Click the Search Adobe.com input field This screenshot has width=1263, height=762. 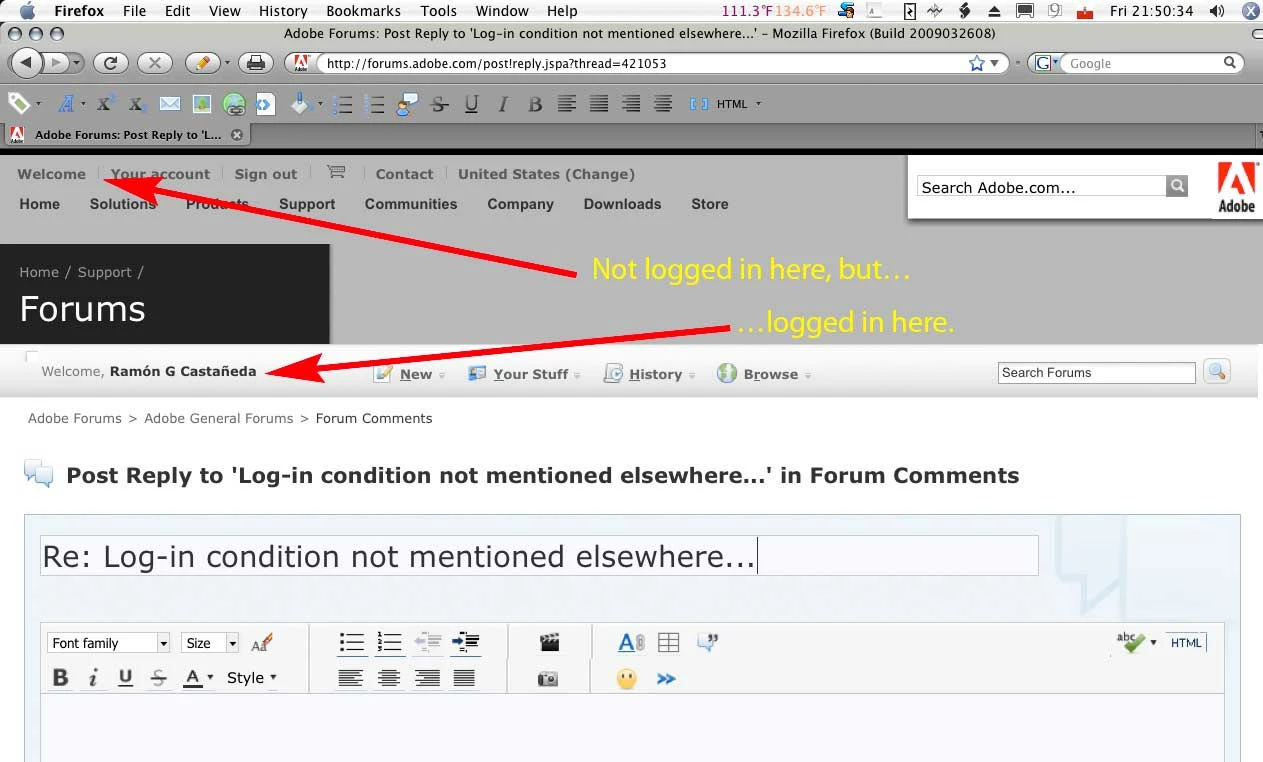[1041, 186]
